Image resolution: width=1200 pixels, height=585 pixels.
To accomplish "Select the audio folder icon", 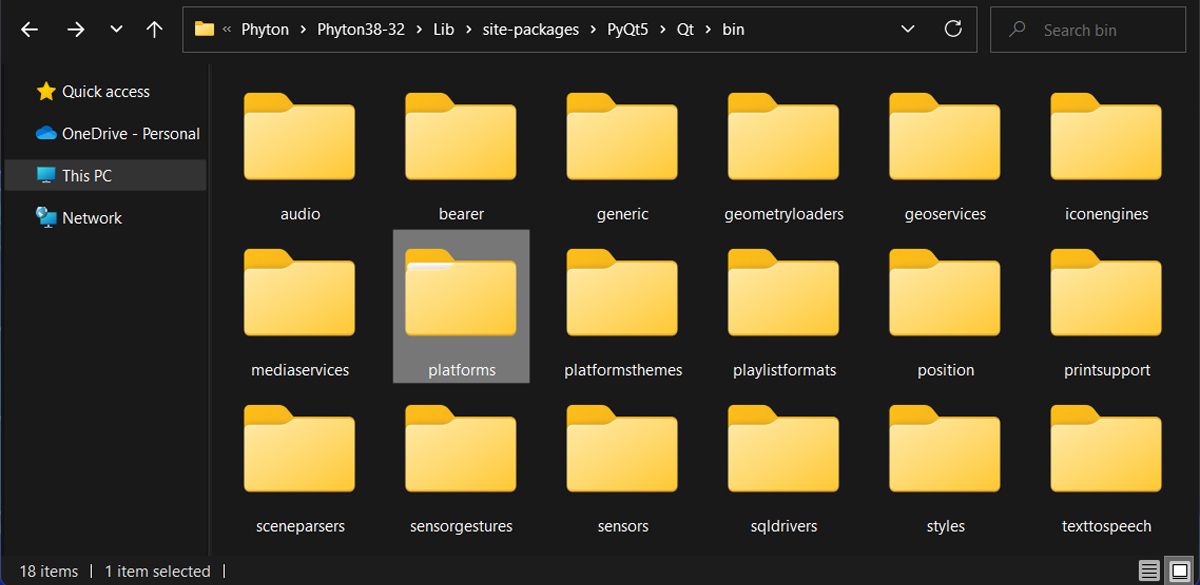I will pos(300,136).
